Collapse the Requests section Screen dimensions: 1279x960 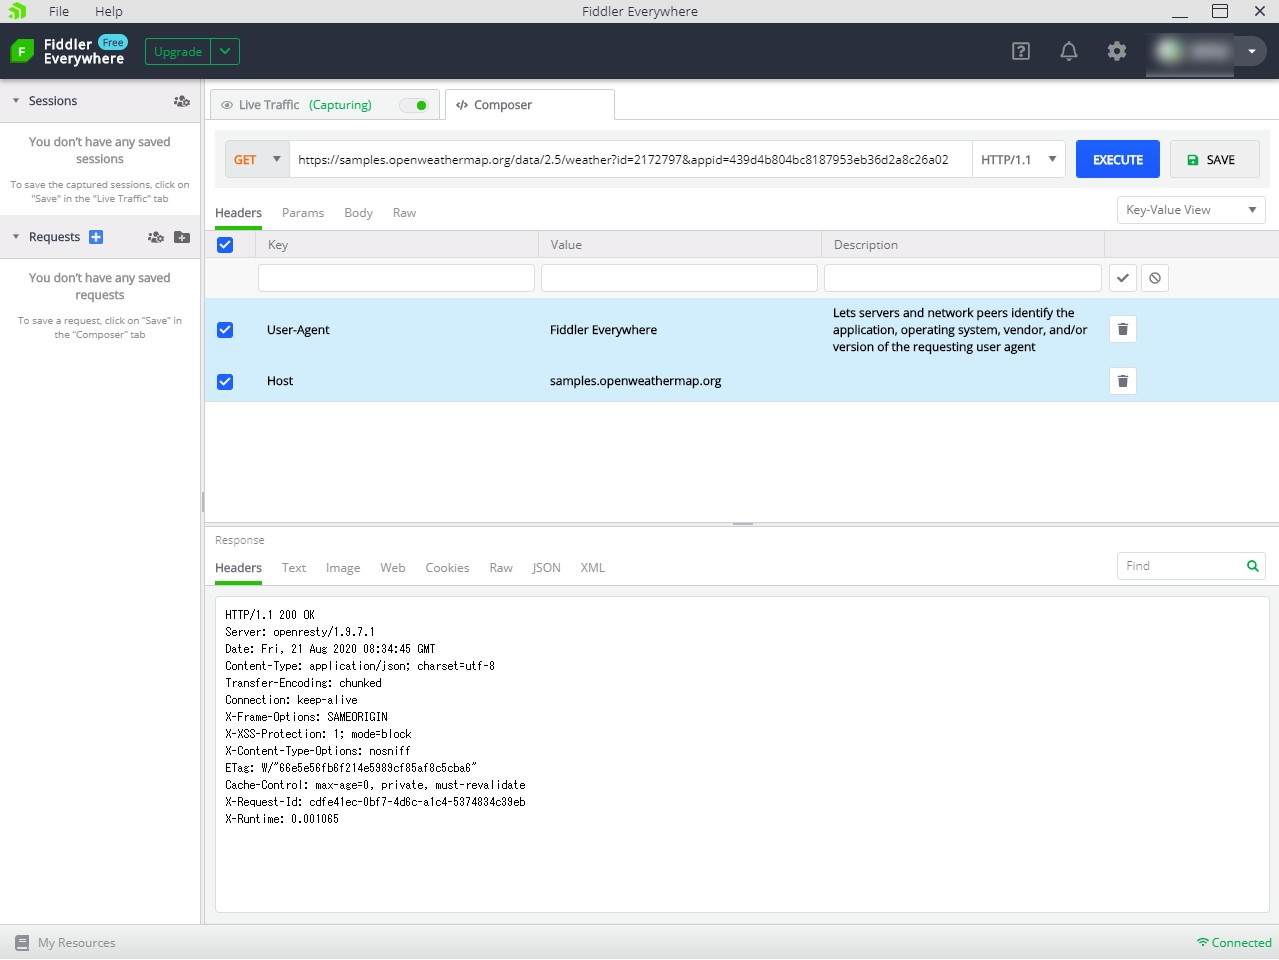[16, 237]
